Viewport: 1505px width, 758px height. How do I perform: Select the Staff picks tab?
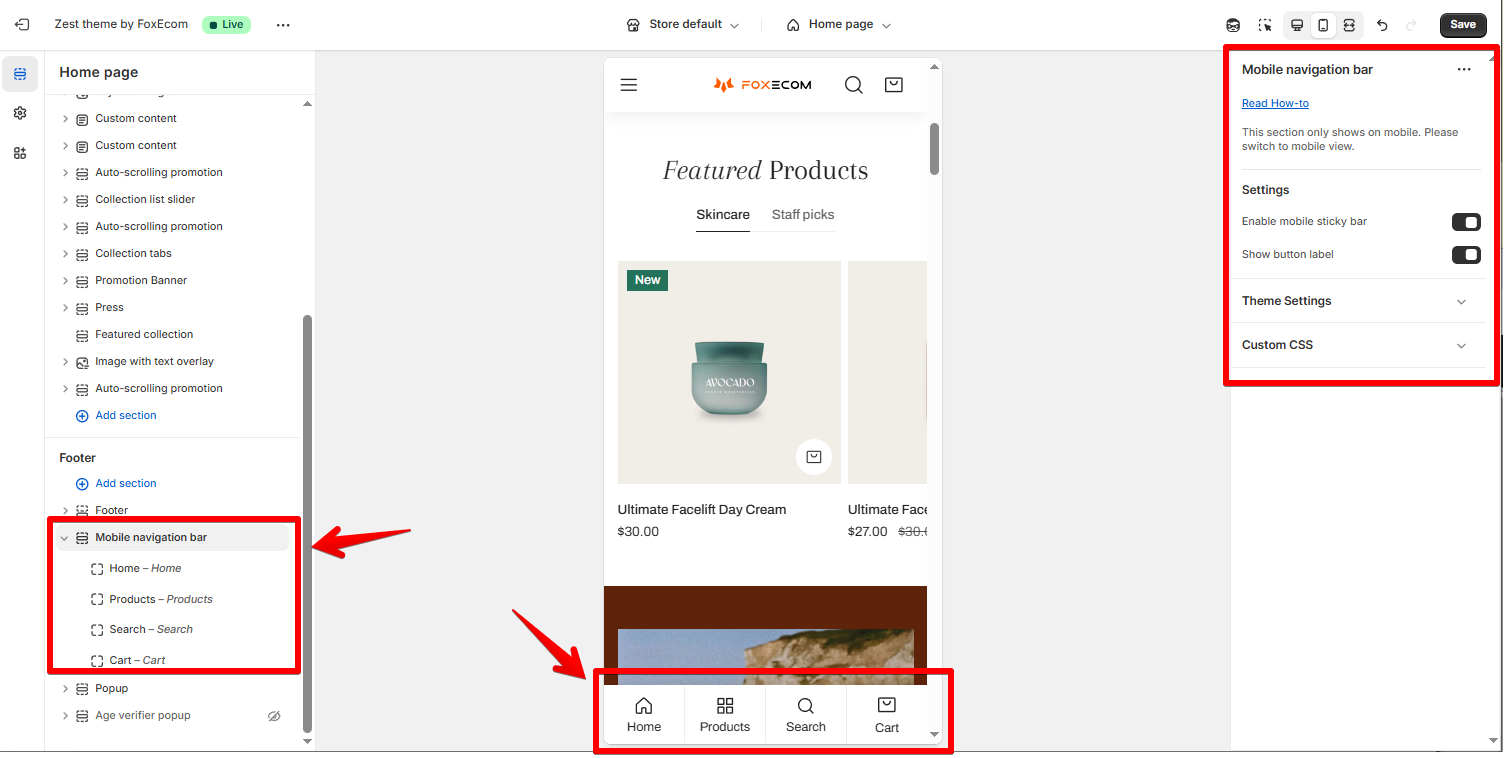pos(803,215)
